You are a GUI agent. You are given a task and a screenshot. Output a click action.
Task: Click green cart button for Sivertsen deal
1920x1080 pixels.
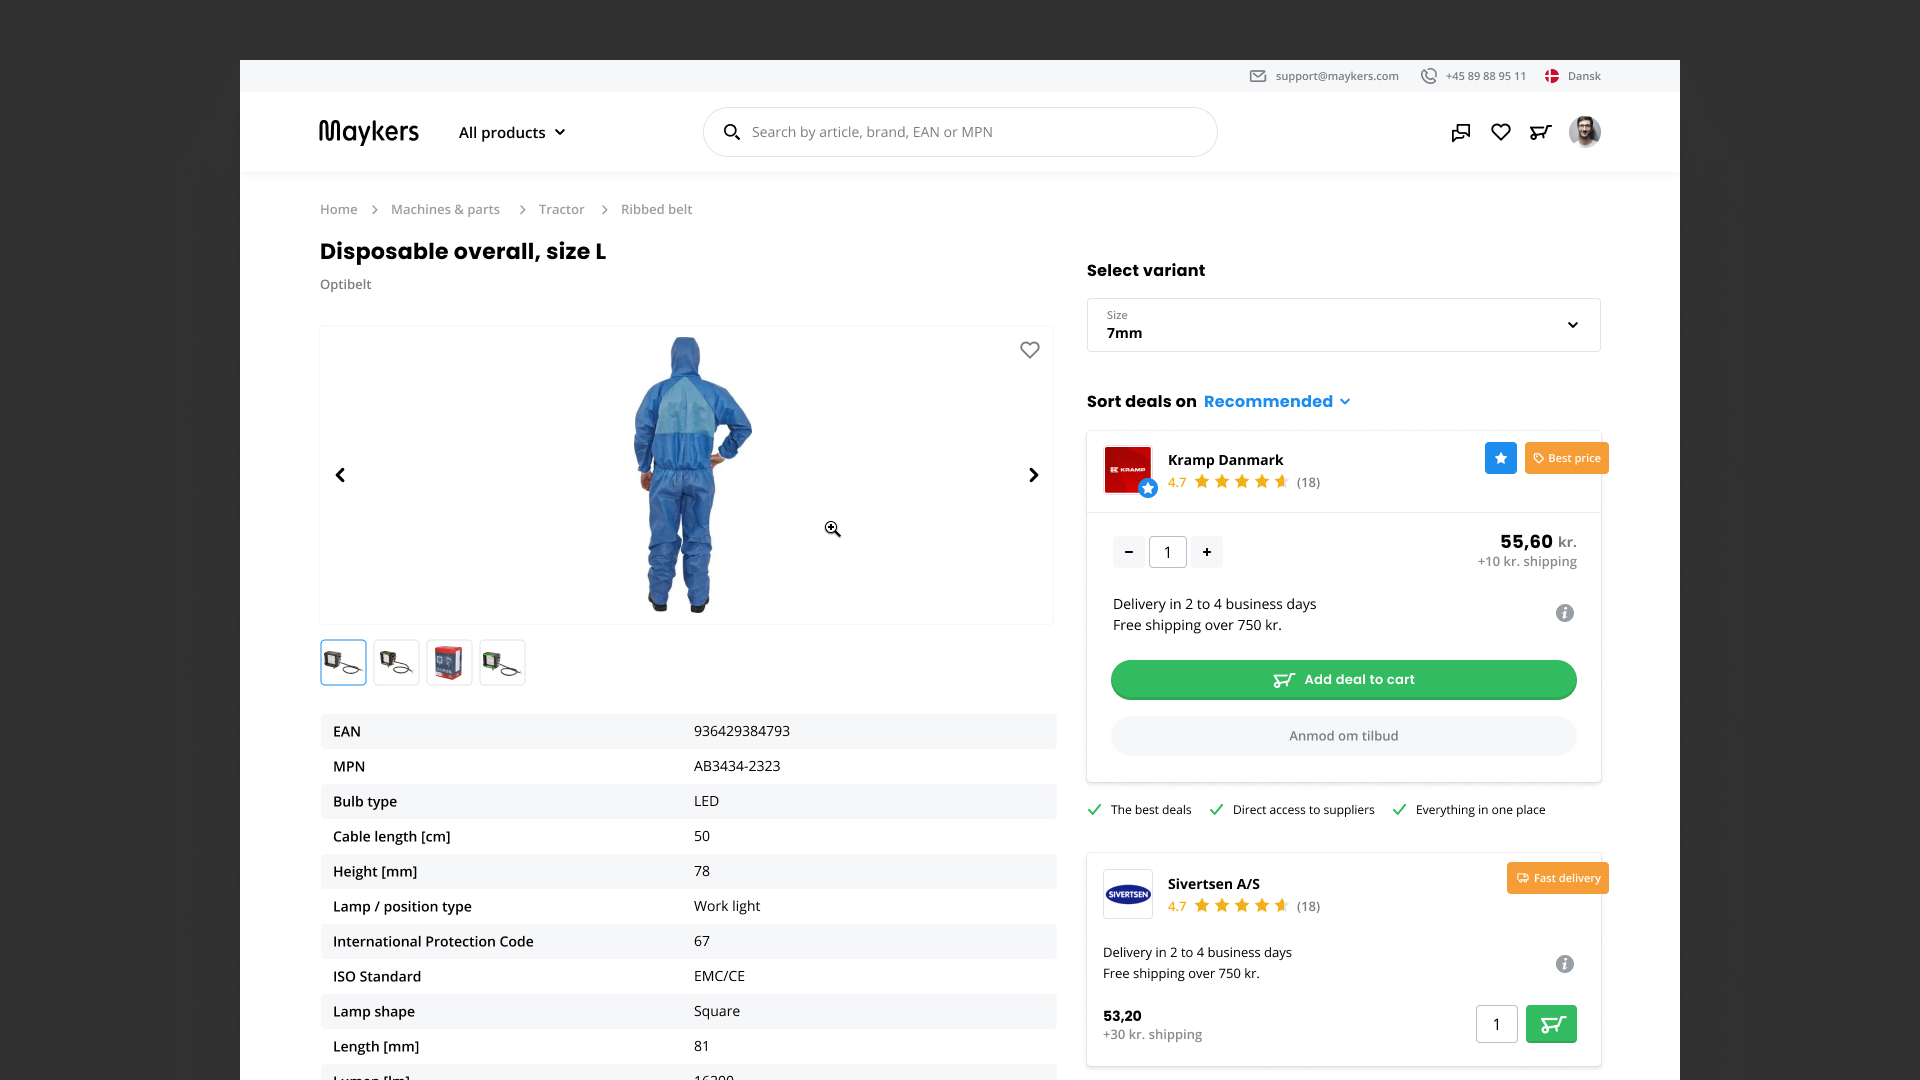(1551, 1024)
